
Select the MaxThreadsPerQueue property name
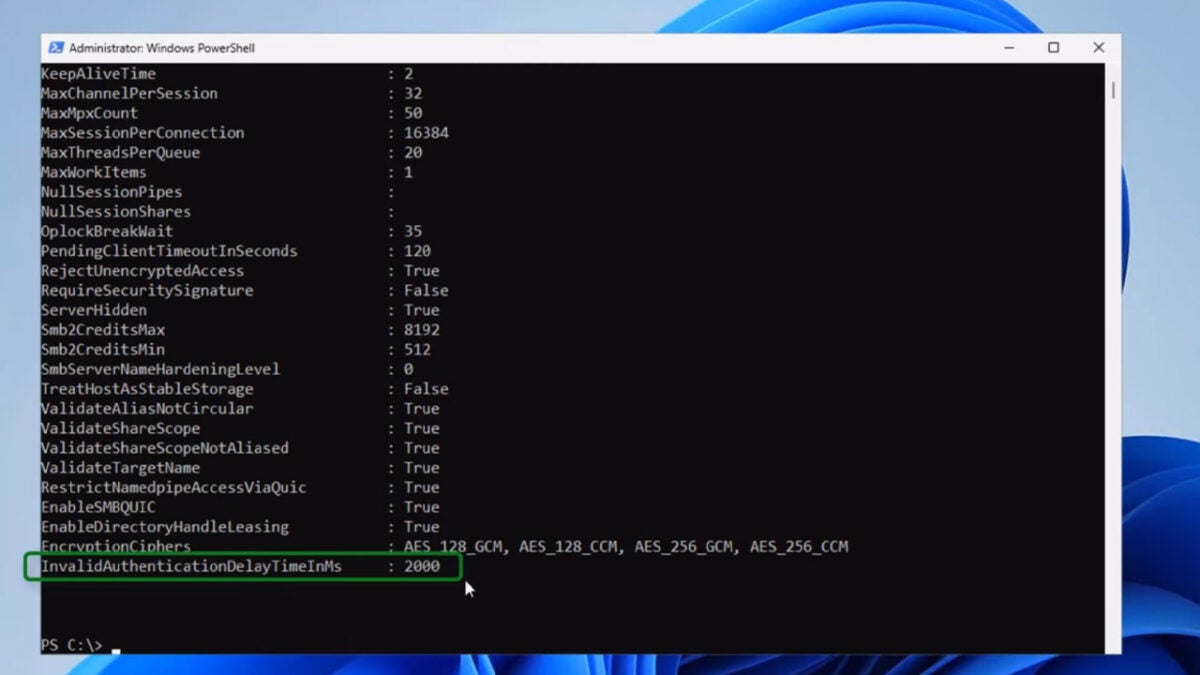120,153
